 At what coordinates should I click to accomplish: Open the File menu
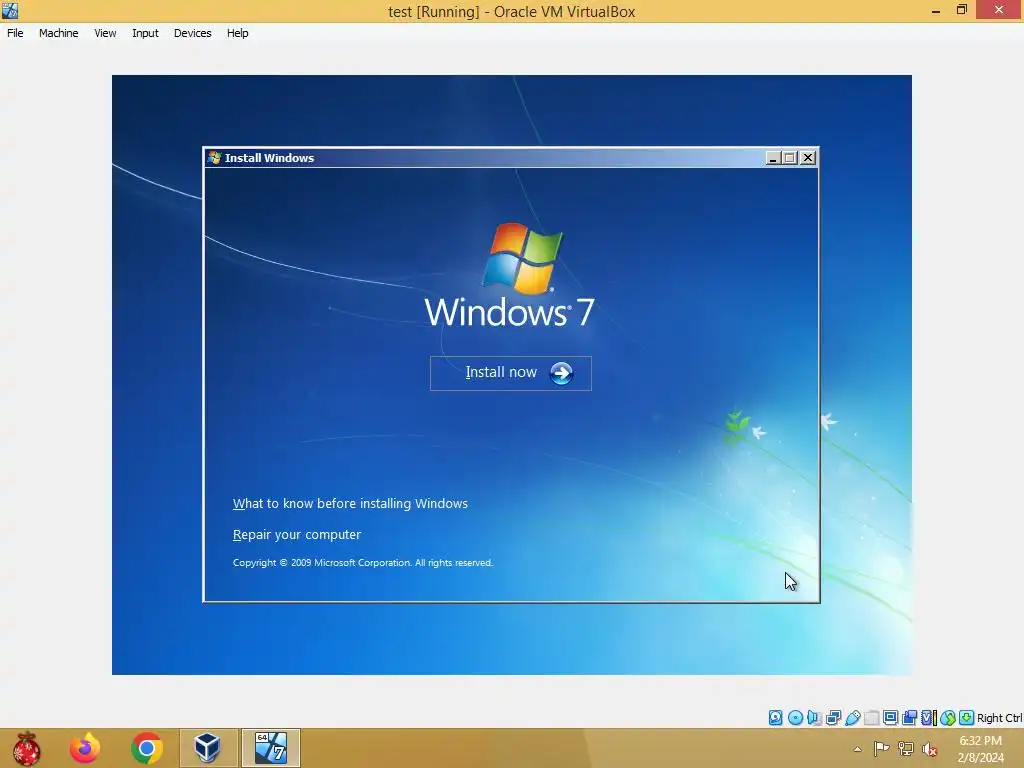point(15,33)
